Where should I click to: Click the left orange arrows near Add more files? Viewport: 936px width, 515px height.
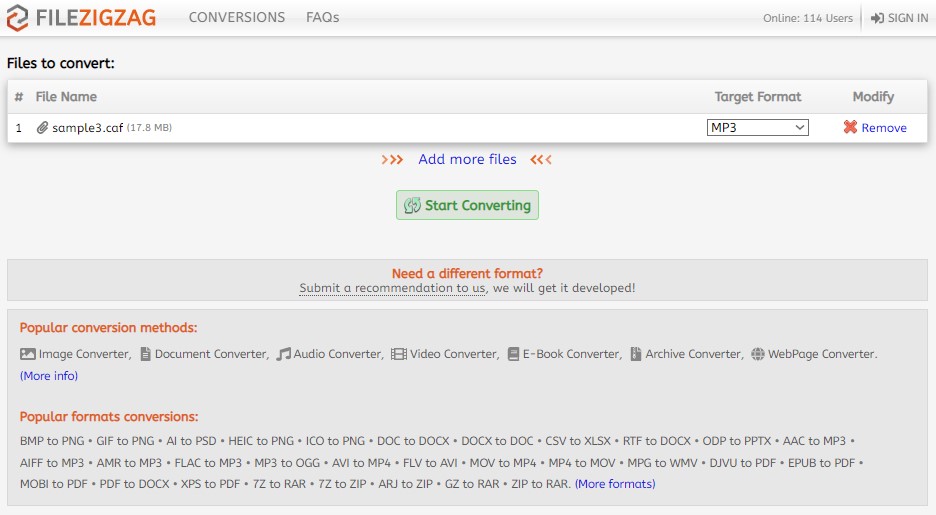392,160
